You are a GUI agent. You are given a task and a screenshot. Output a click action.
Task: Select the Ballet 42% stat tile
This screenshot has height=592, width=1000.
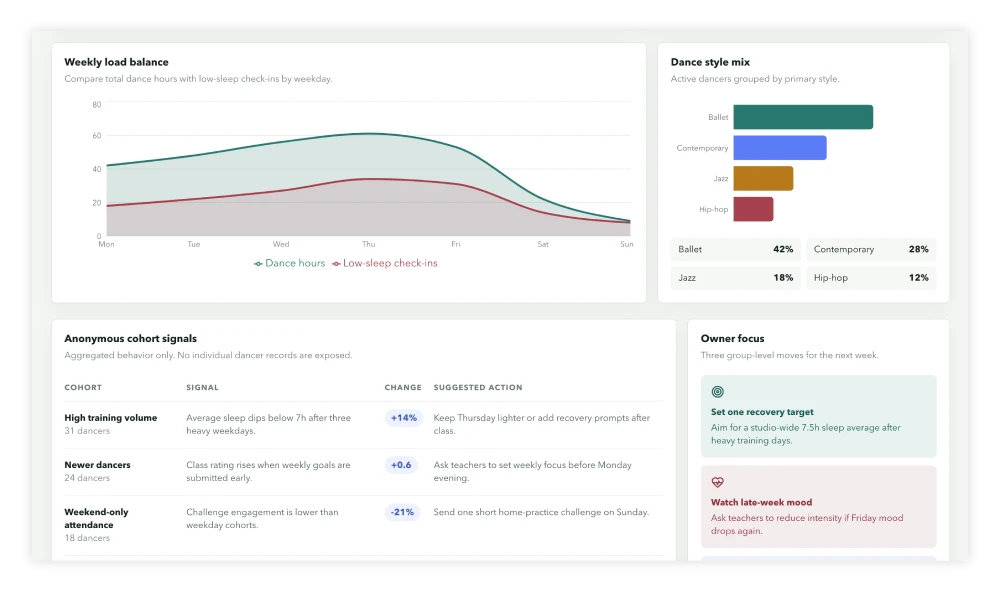[735, 249]
